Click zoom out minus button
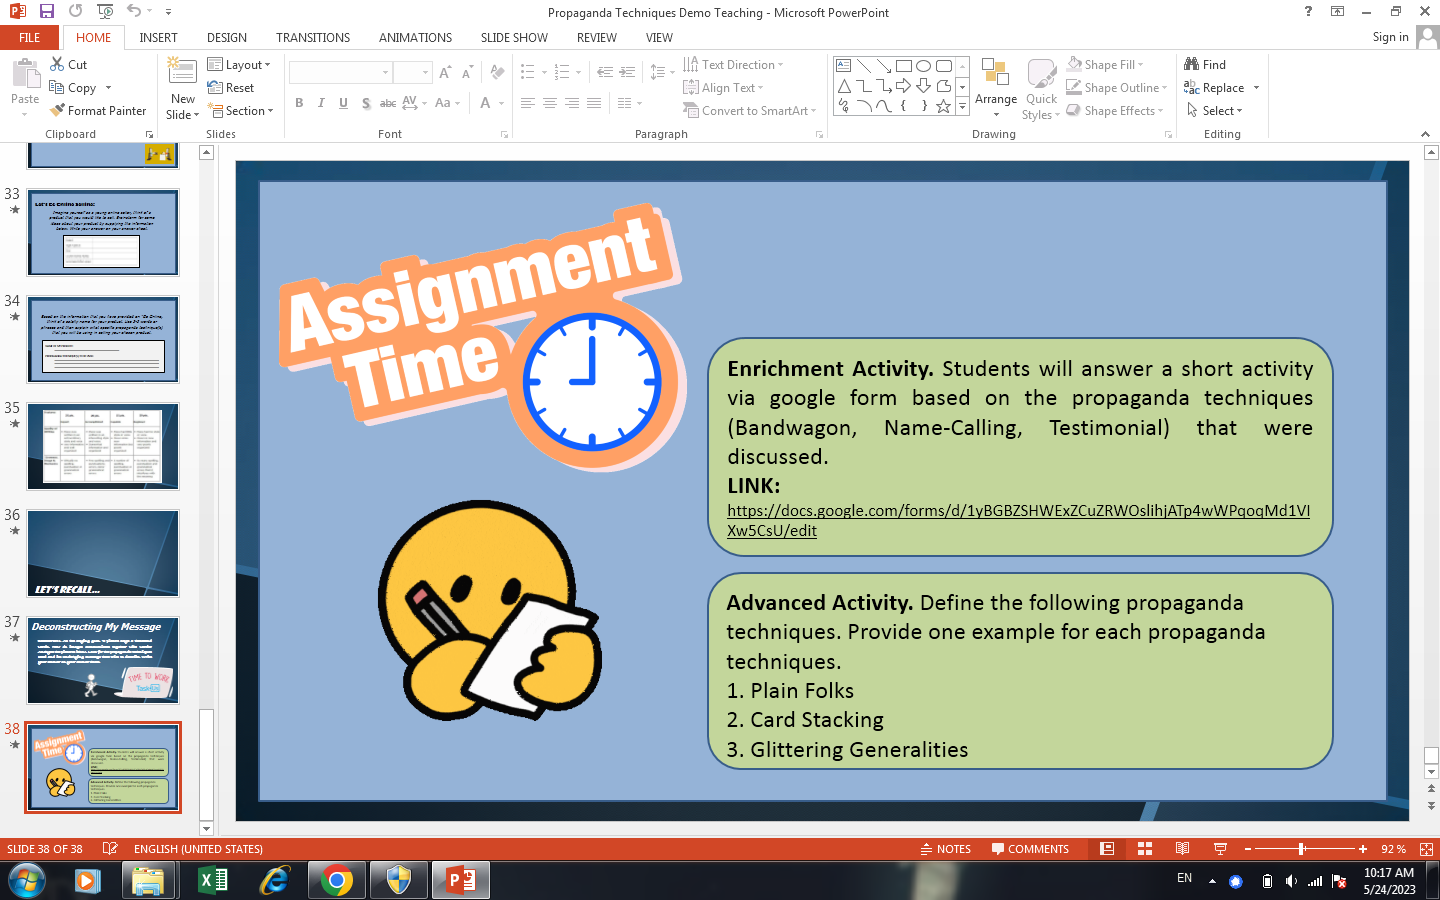 click(1248, 849)
